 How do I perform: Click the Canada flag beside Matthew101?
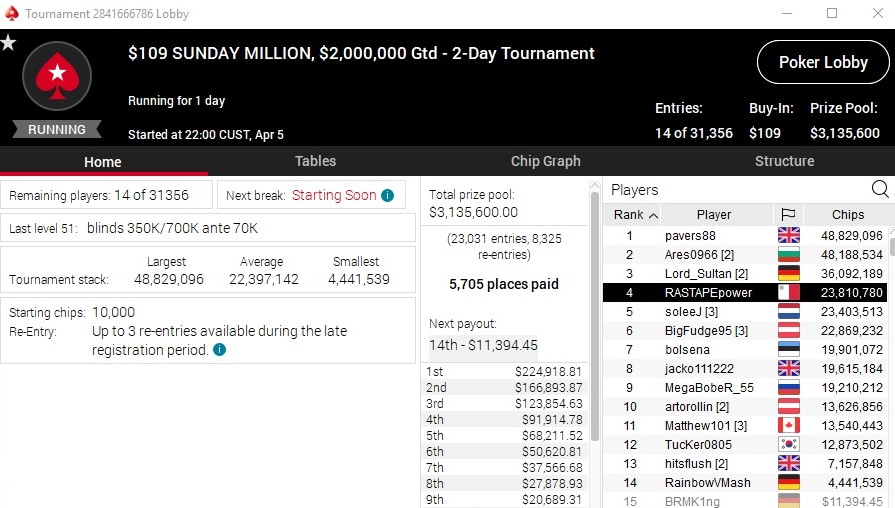788,425
